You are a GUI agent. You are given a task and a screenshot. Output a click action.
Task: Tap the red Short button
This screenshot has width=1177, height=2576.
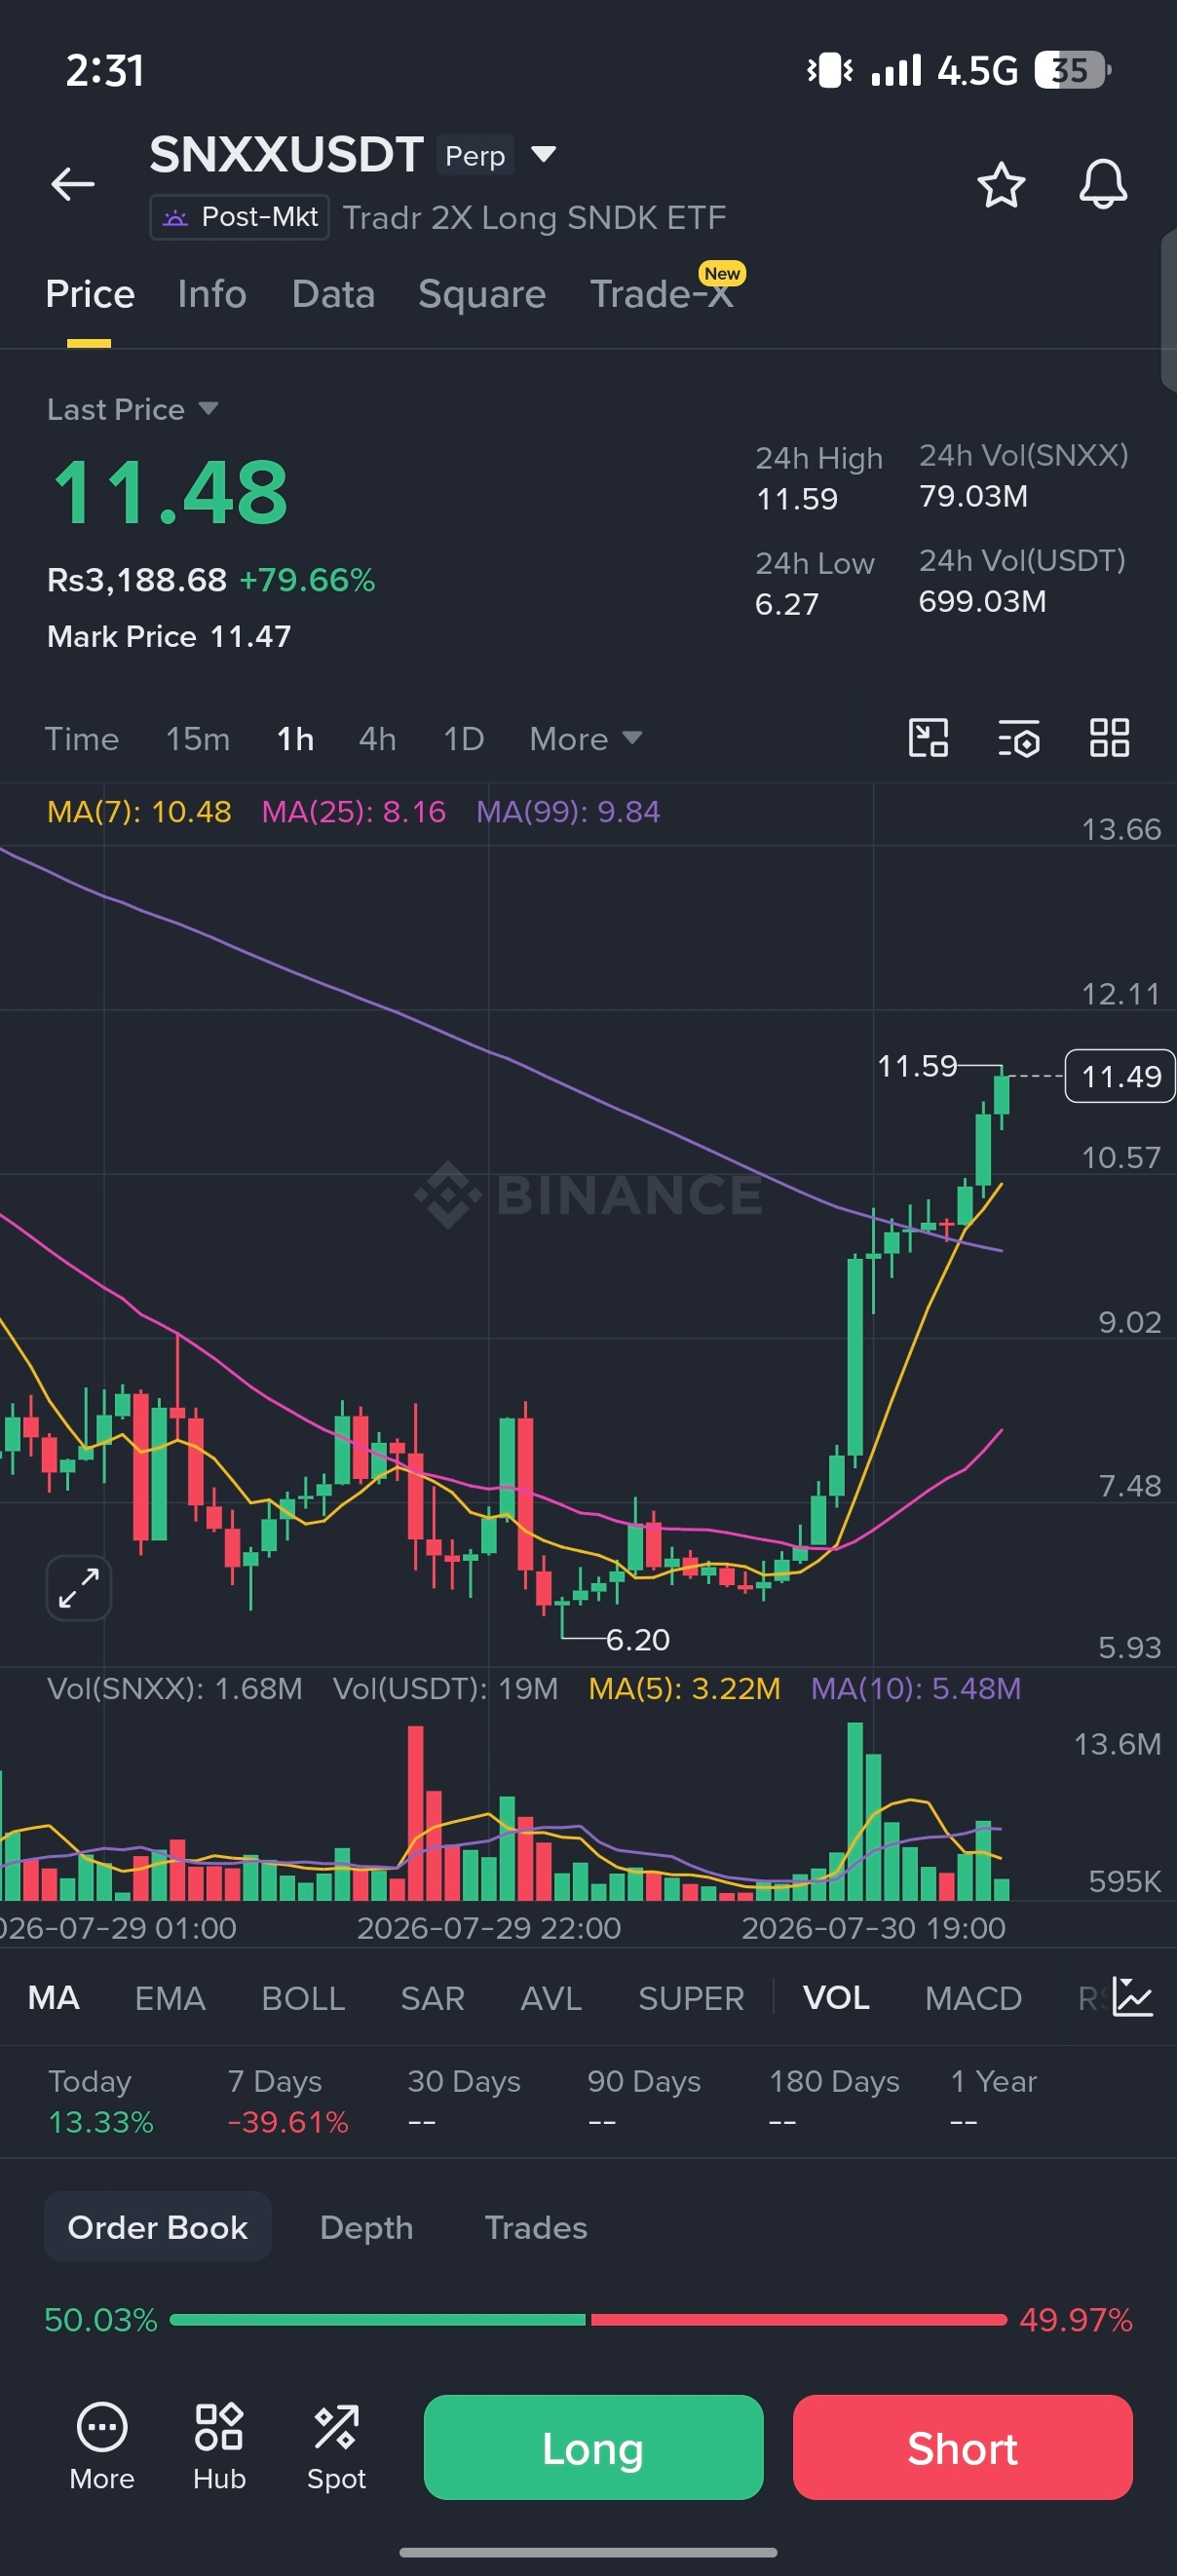point(962,2447)
